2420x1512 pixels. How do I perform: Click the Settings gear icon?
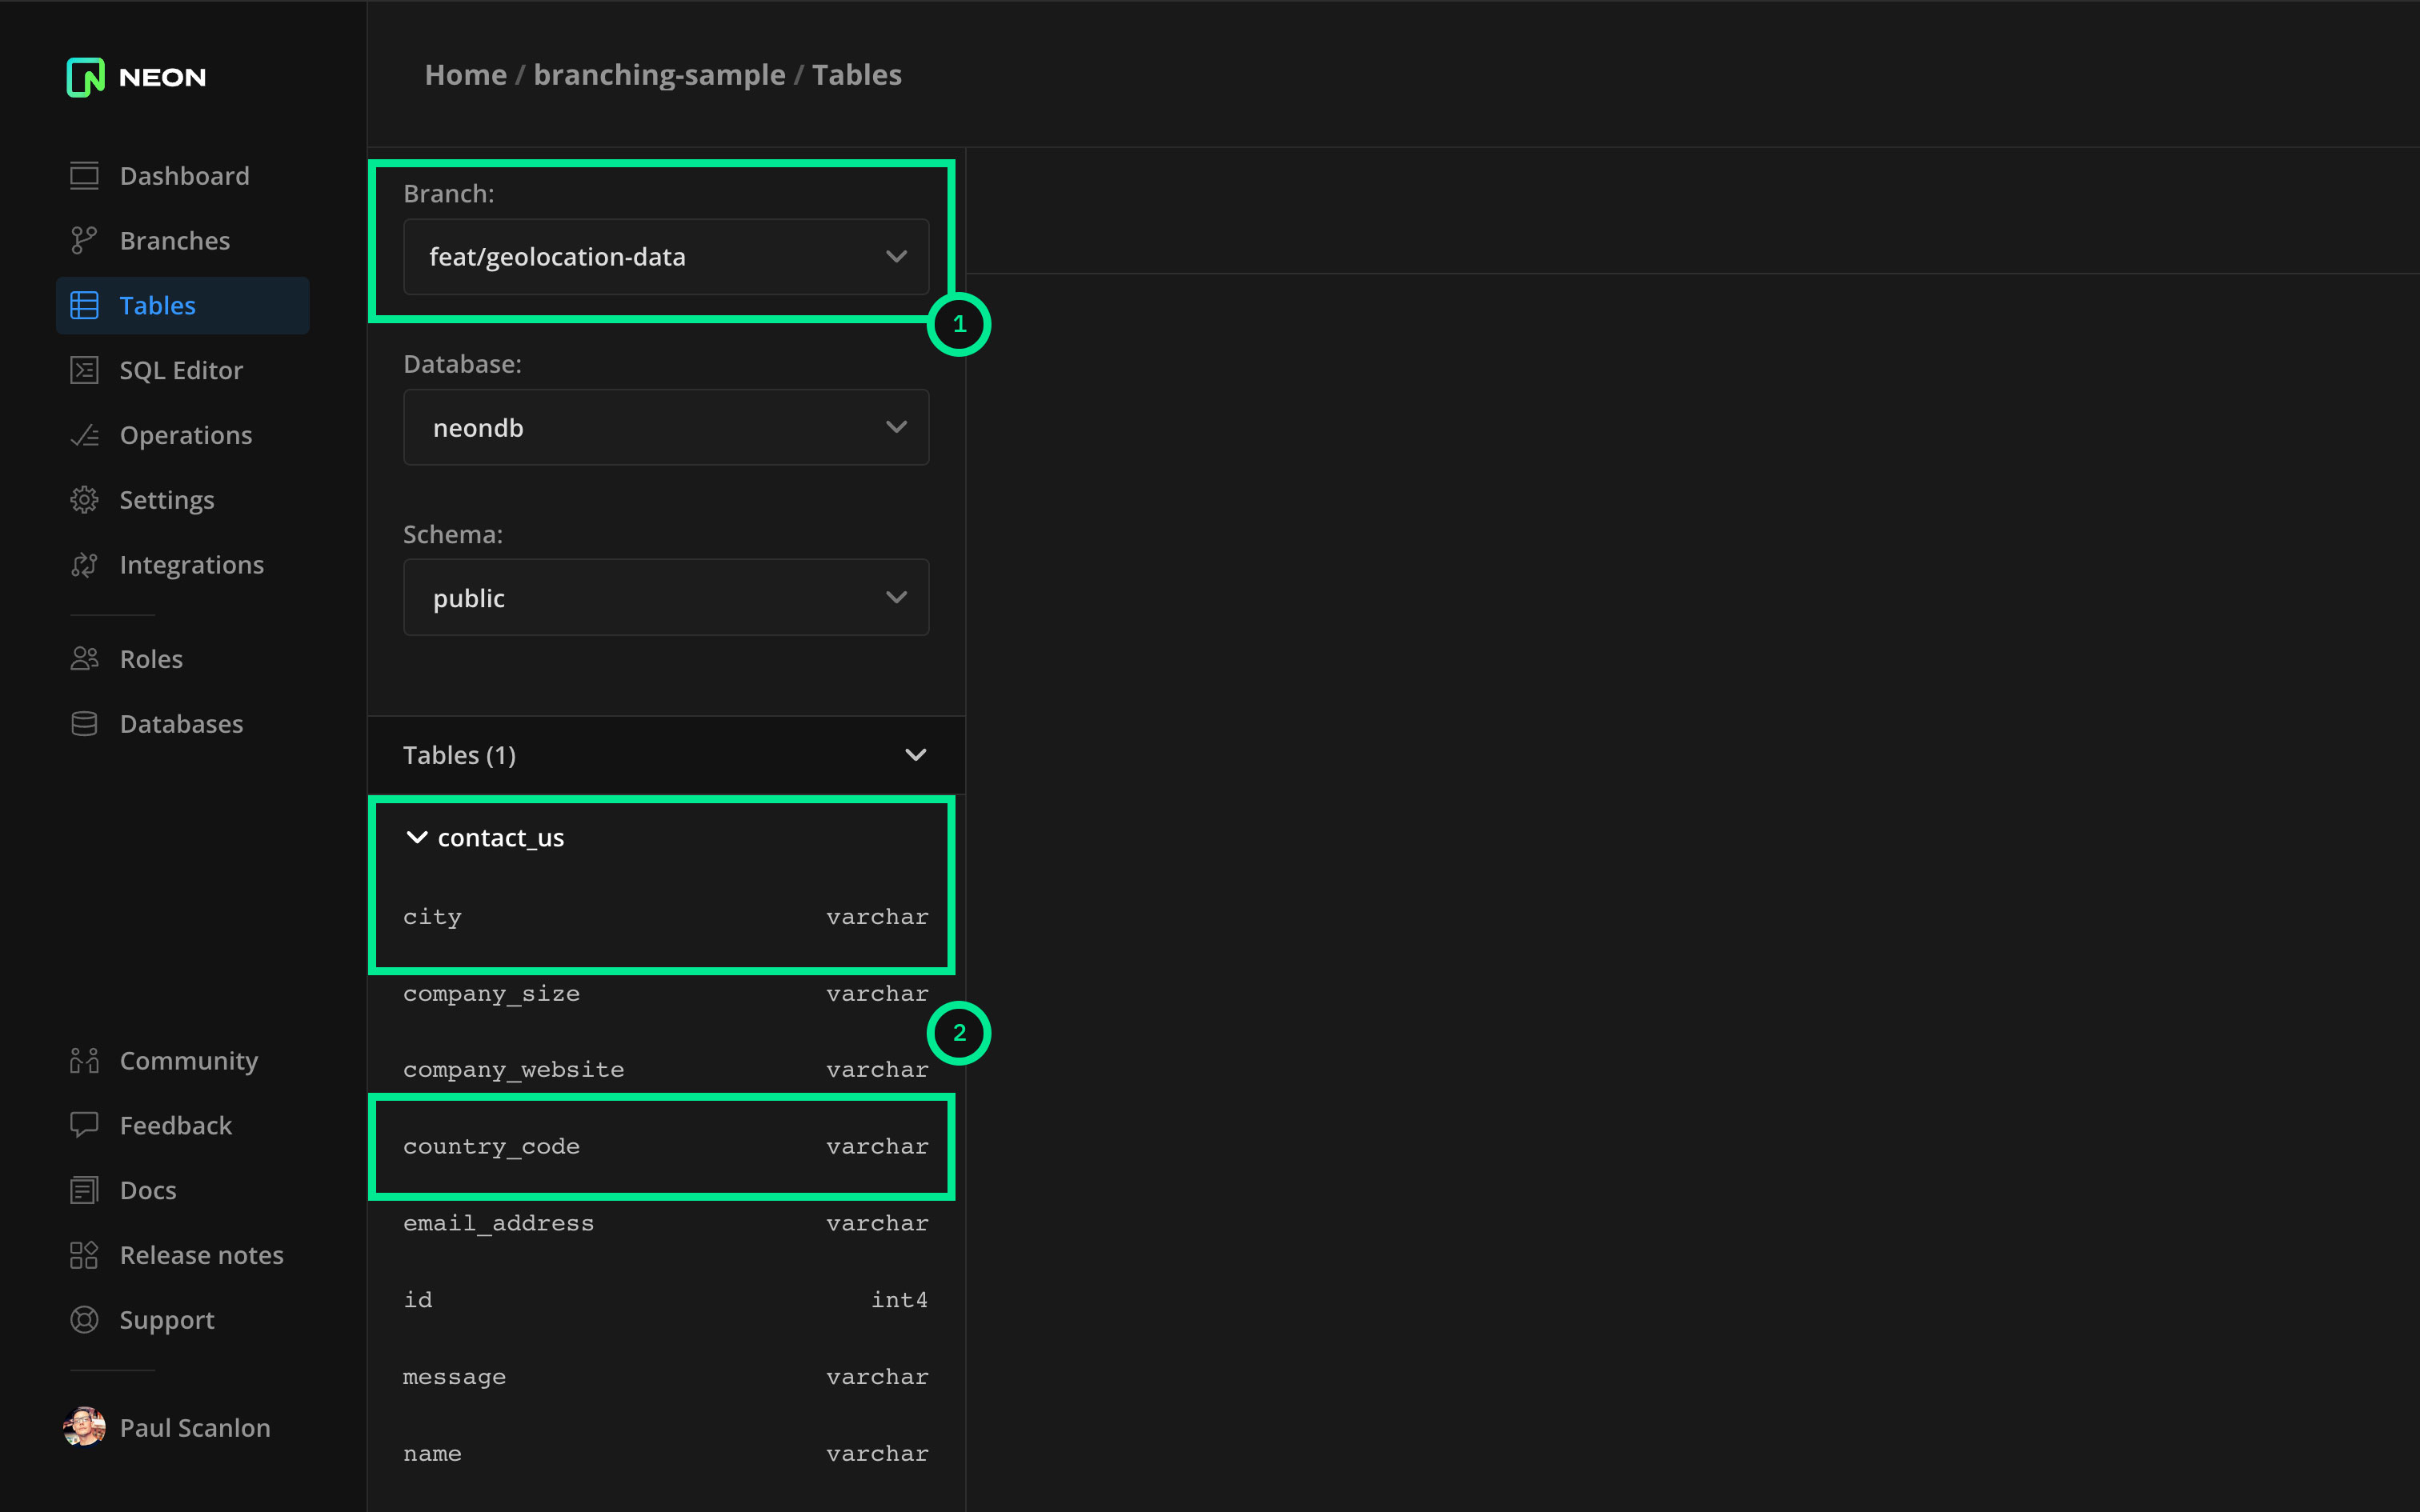pos(84,500)
